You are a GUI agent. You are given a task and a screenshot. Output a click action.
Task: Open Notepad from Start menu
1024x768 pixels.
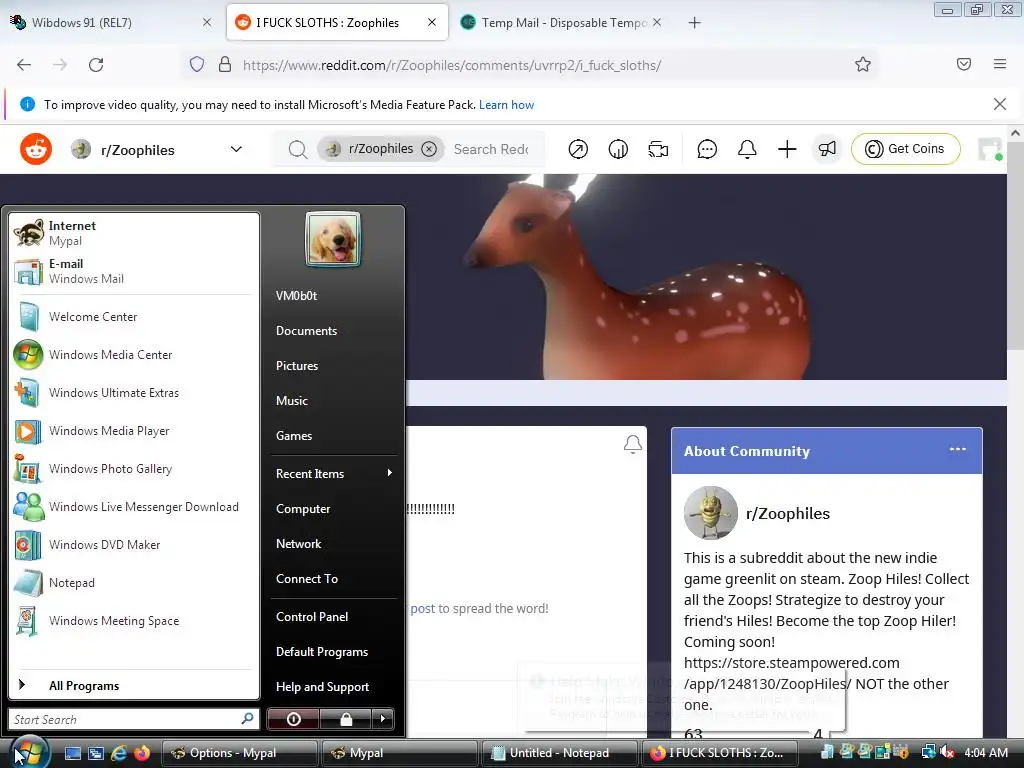tap(134, 583)
